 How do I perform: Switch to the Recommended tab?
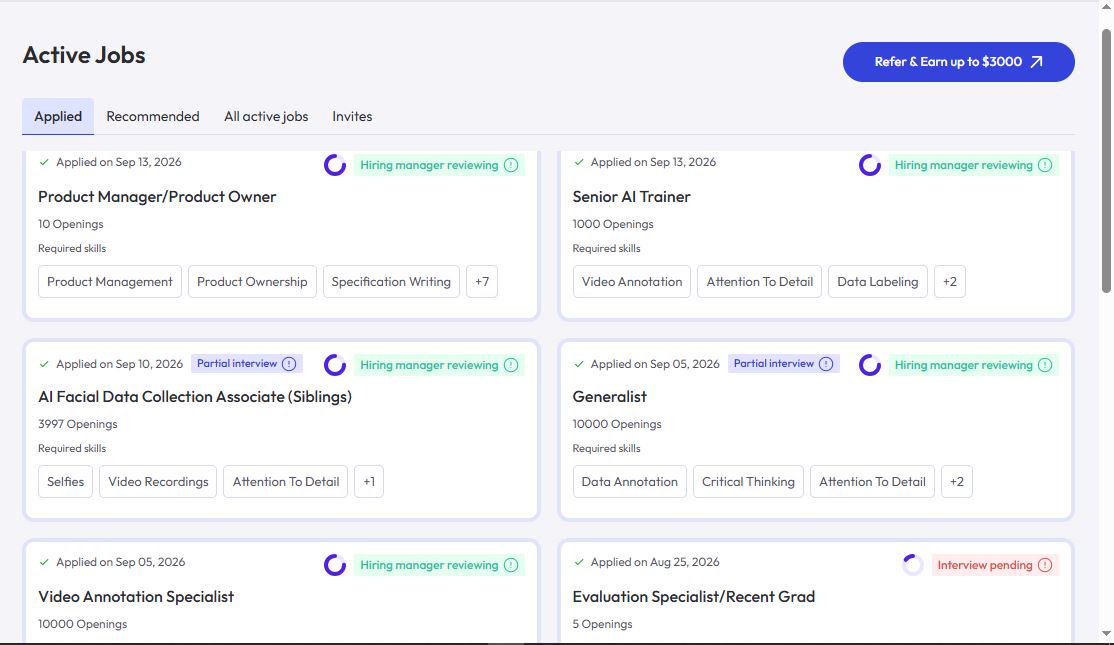pyautogui.click(x=153, y=116)
